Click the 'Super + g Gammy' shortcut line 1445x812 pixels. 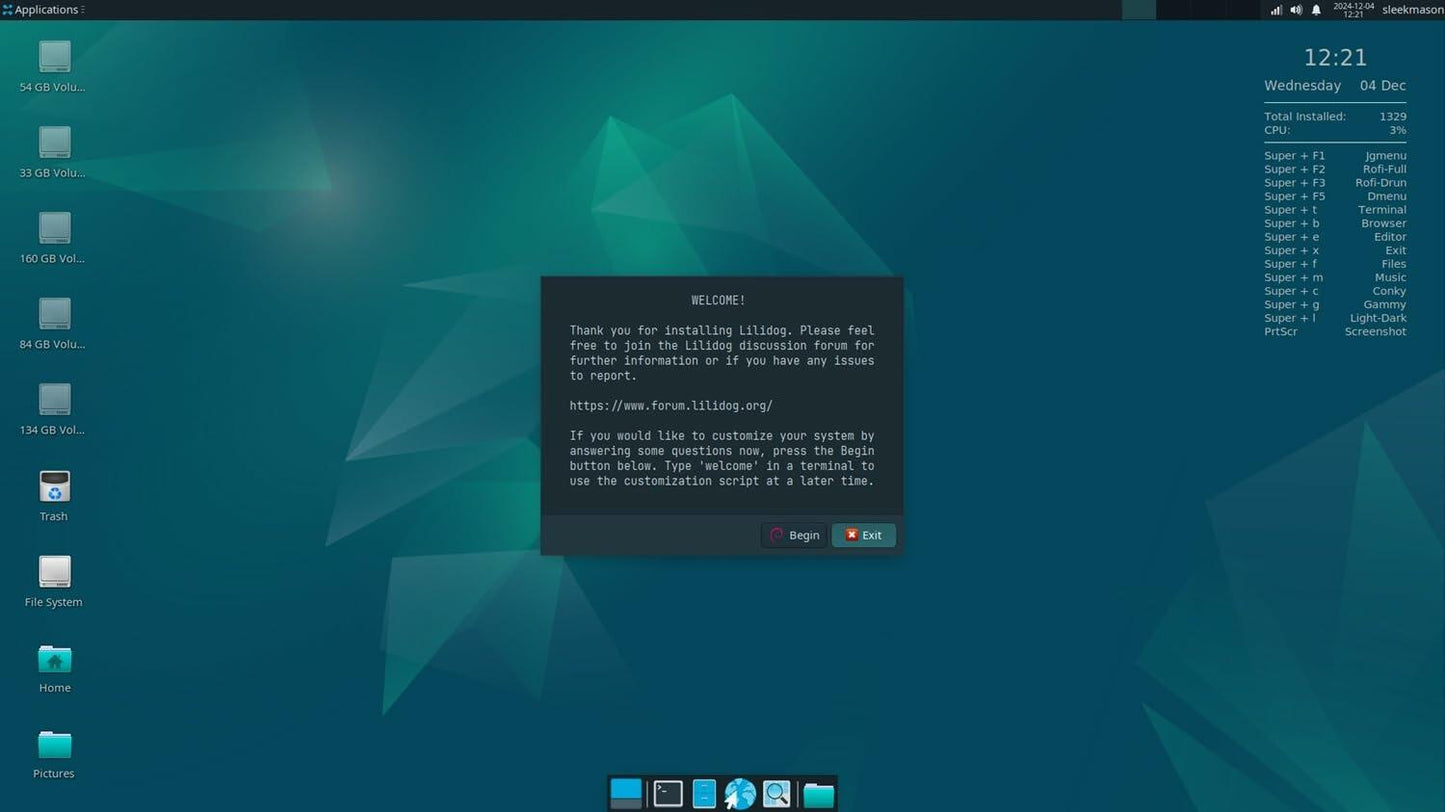click(1335, 304)
